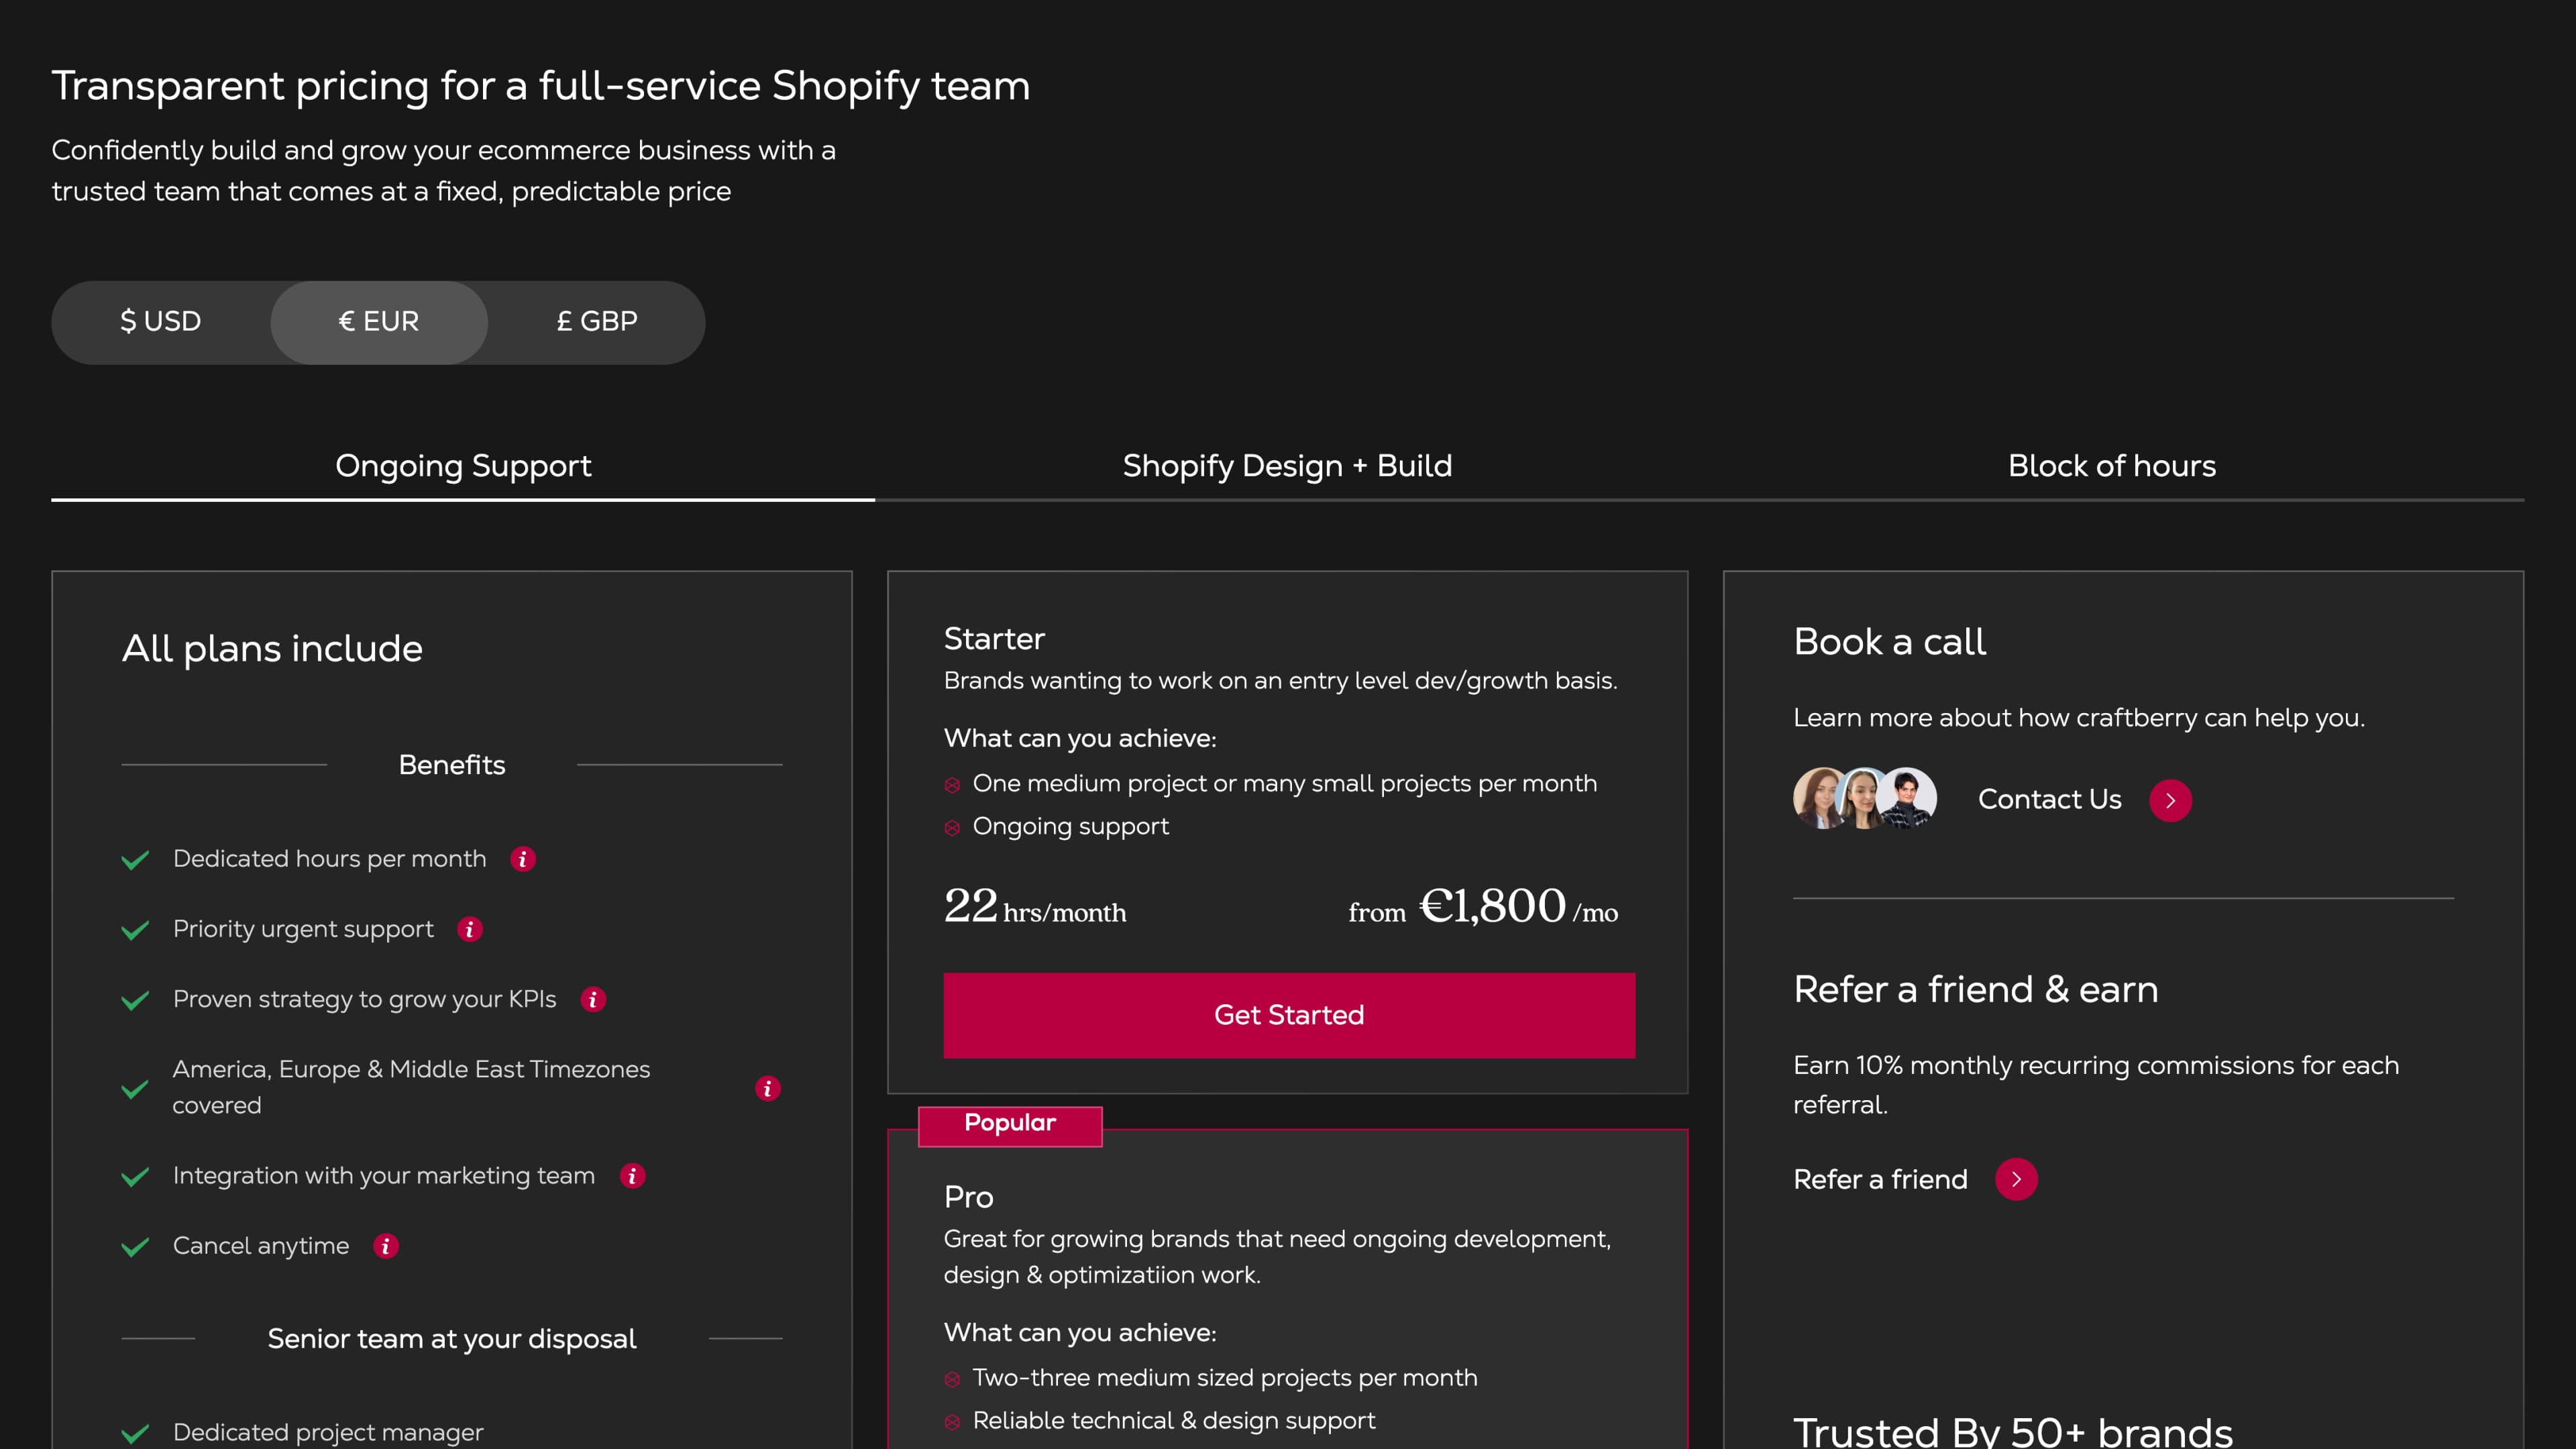
Task: Click the team member avatars
Action: (x=1864, y=798)
